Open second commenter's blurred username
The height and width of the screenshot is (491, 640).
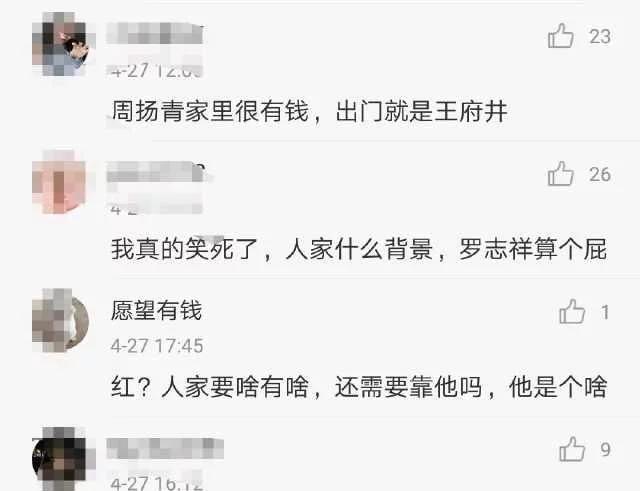click(x=156, y=172)
